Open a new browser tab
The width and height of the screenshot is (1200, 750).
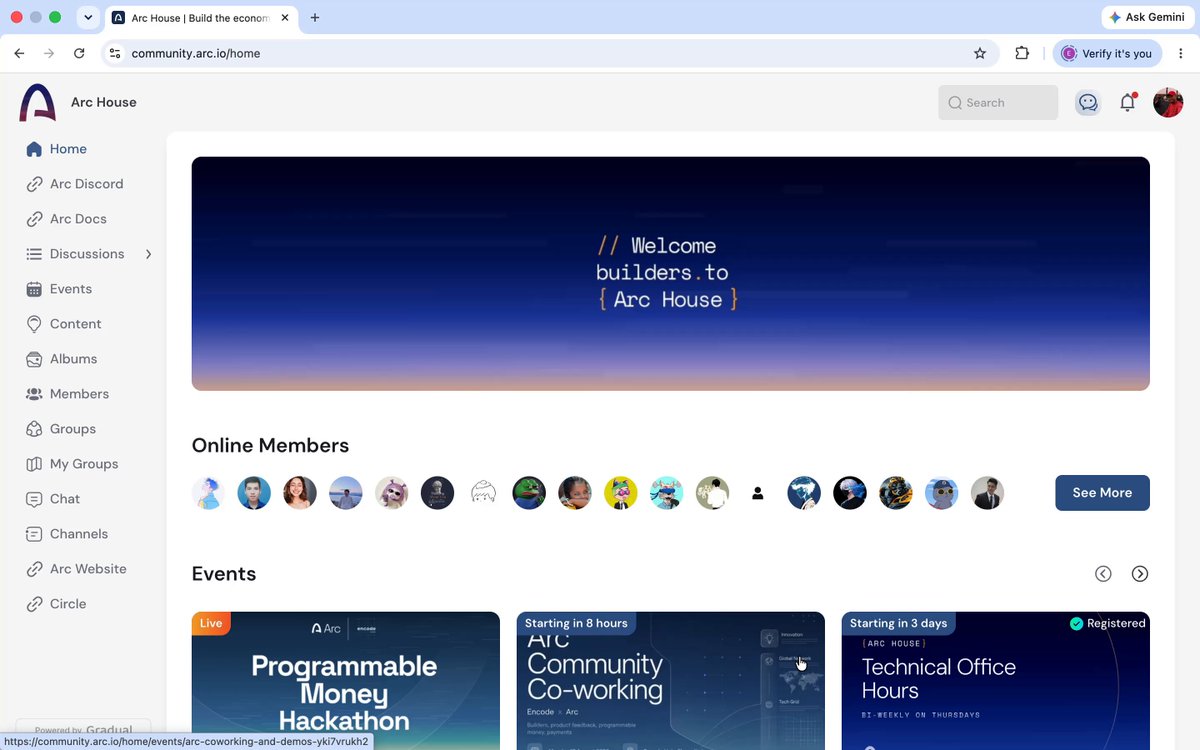coord(315,17)
